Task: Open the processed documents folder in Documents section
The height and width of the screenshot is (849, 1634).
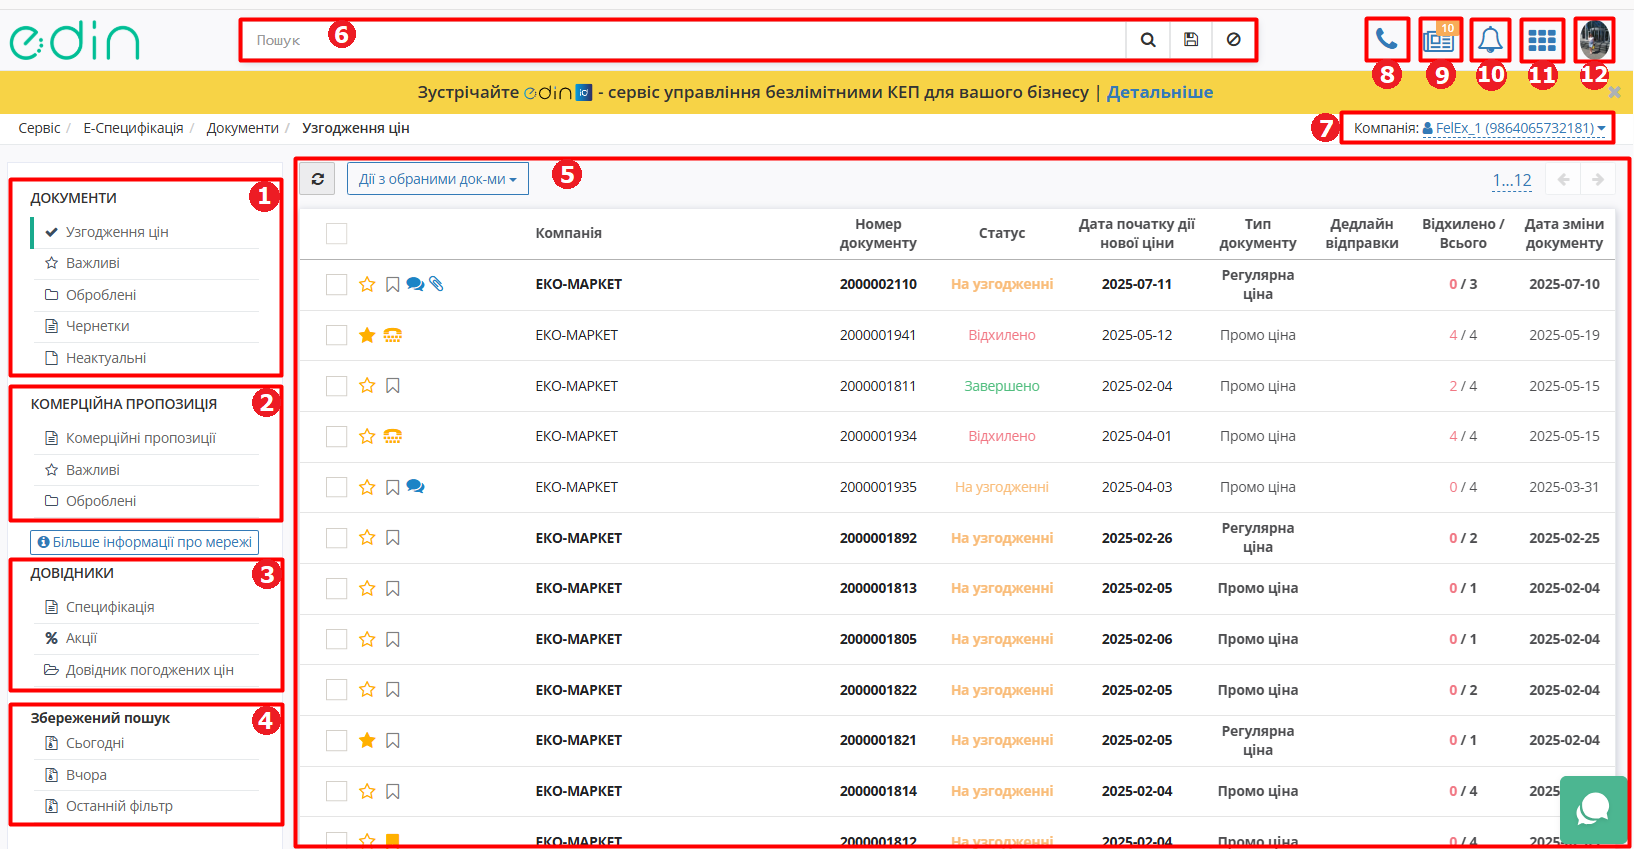Action: (101, 295)
